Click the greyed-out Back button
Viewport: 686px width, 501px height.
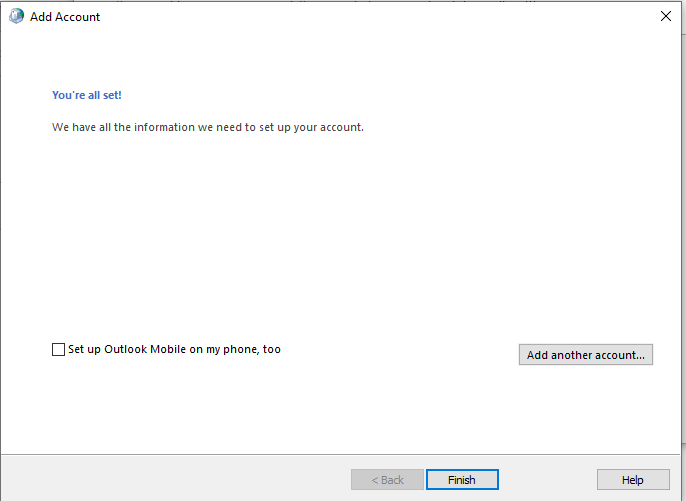coord(387,480)
